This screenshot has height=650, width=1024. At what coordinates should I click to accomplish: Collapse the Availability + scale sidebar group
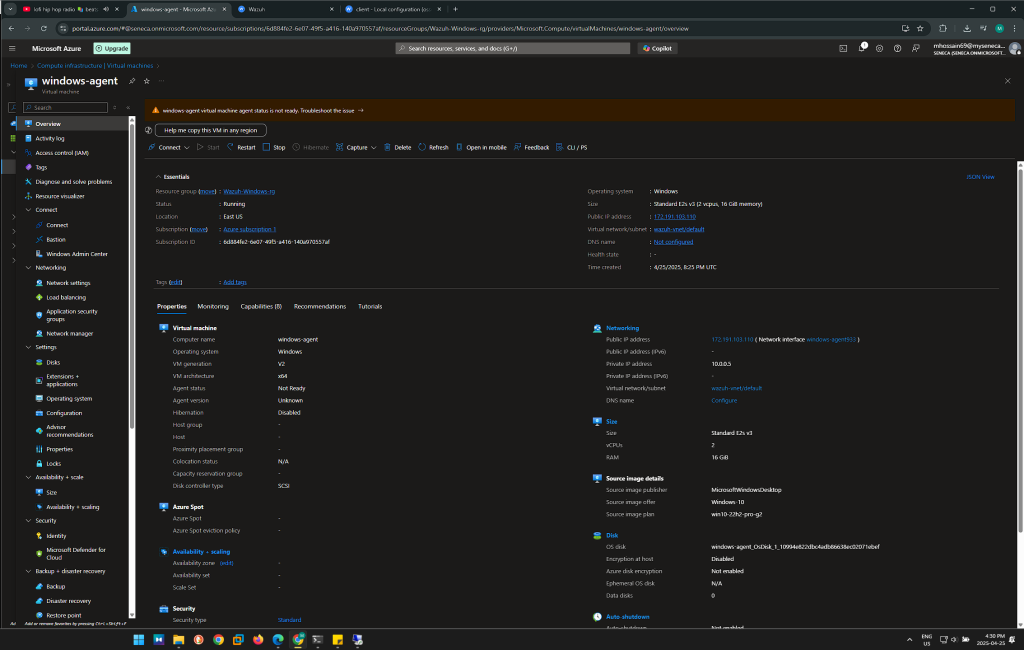click(28, 478)
